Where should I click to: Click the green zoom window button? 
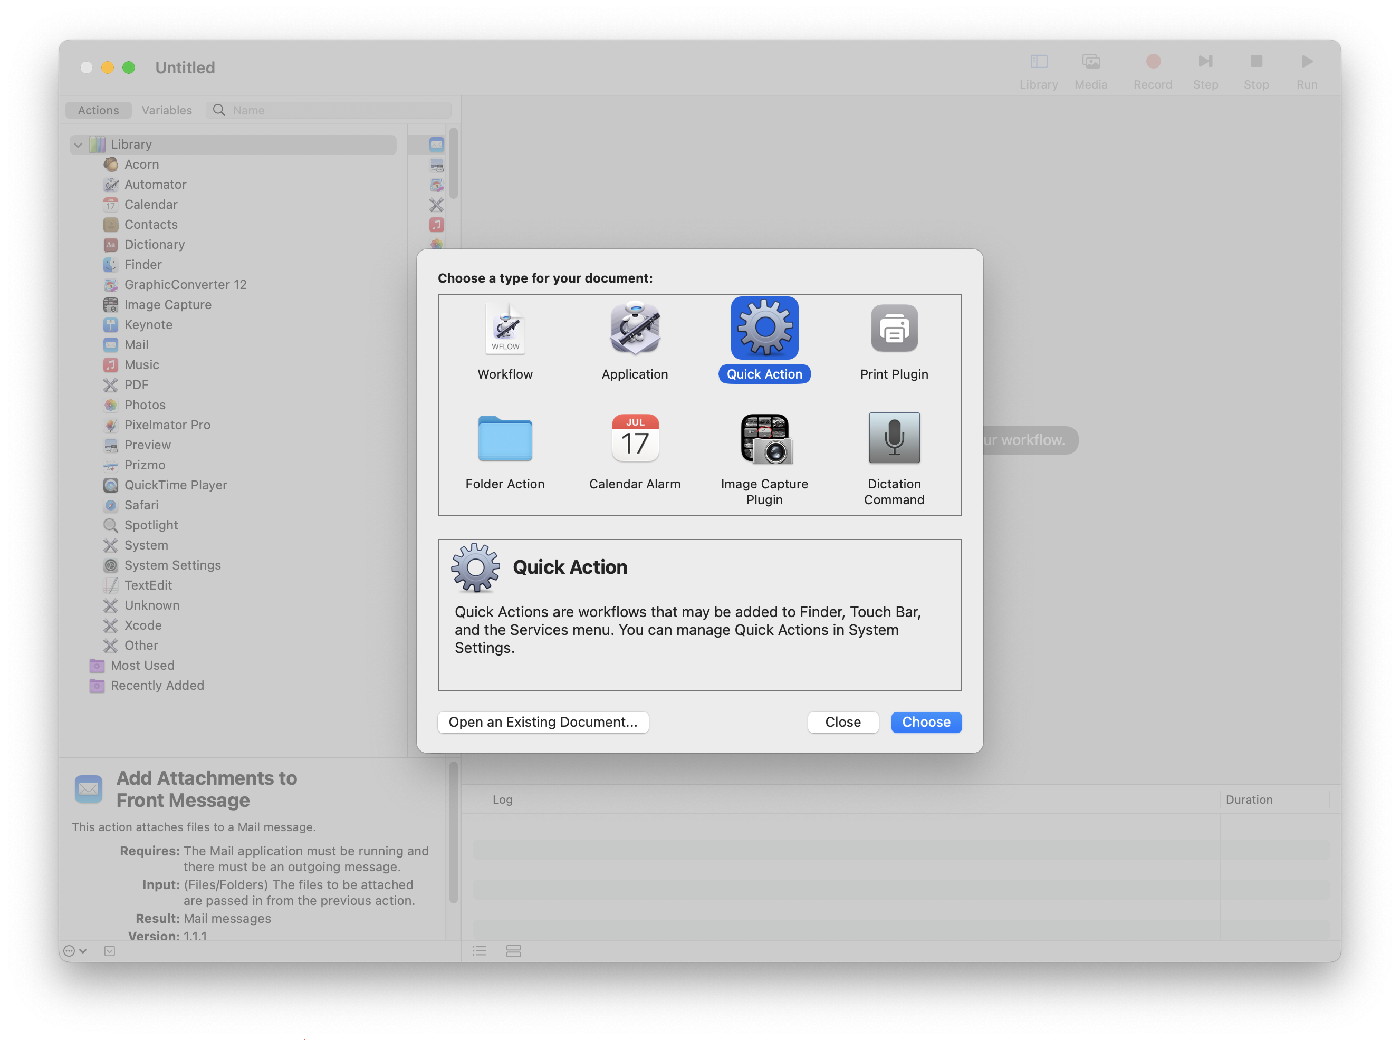click(129, 68)
